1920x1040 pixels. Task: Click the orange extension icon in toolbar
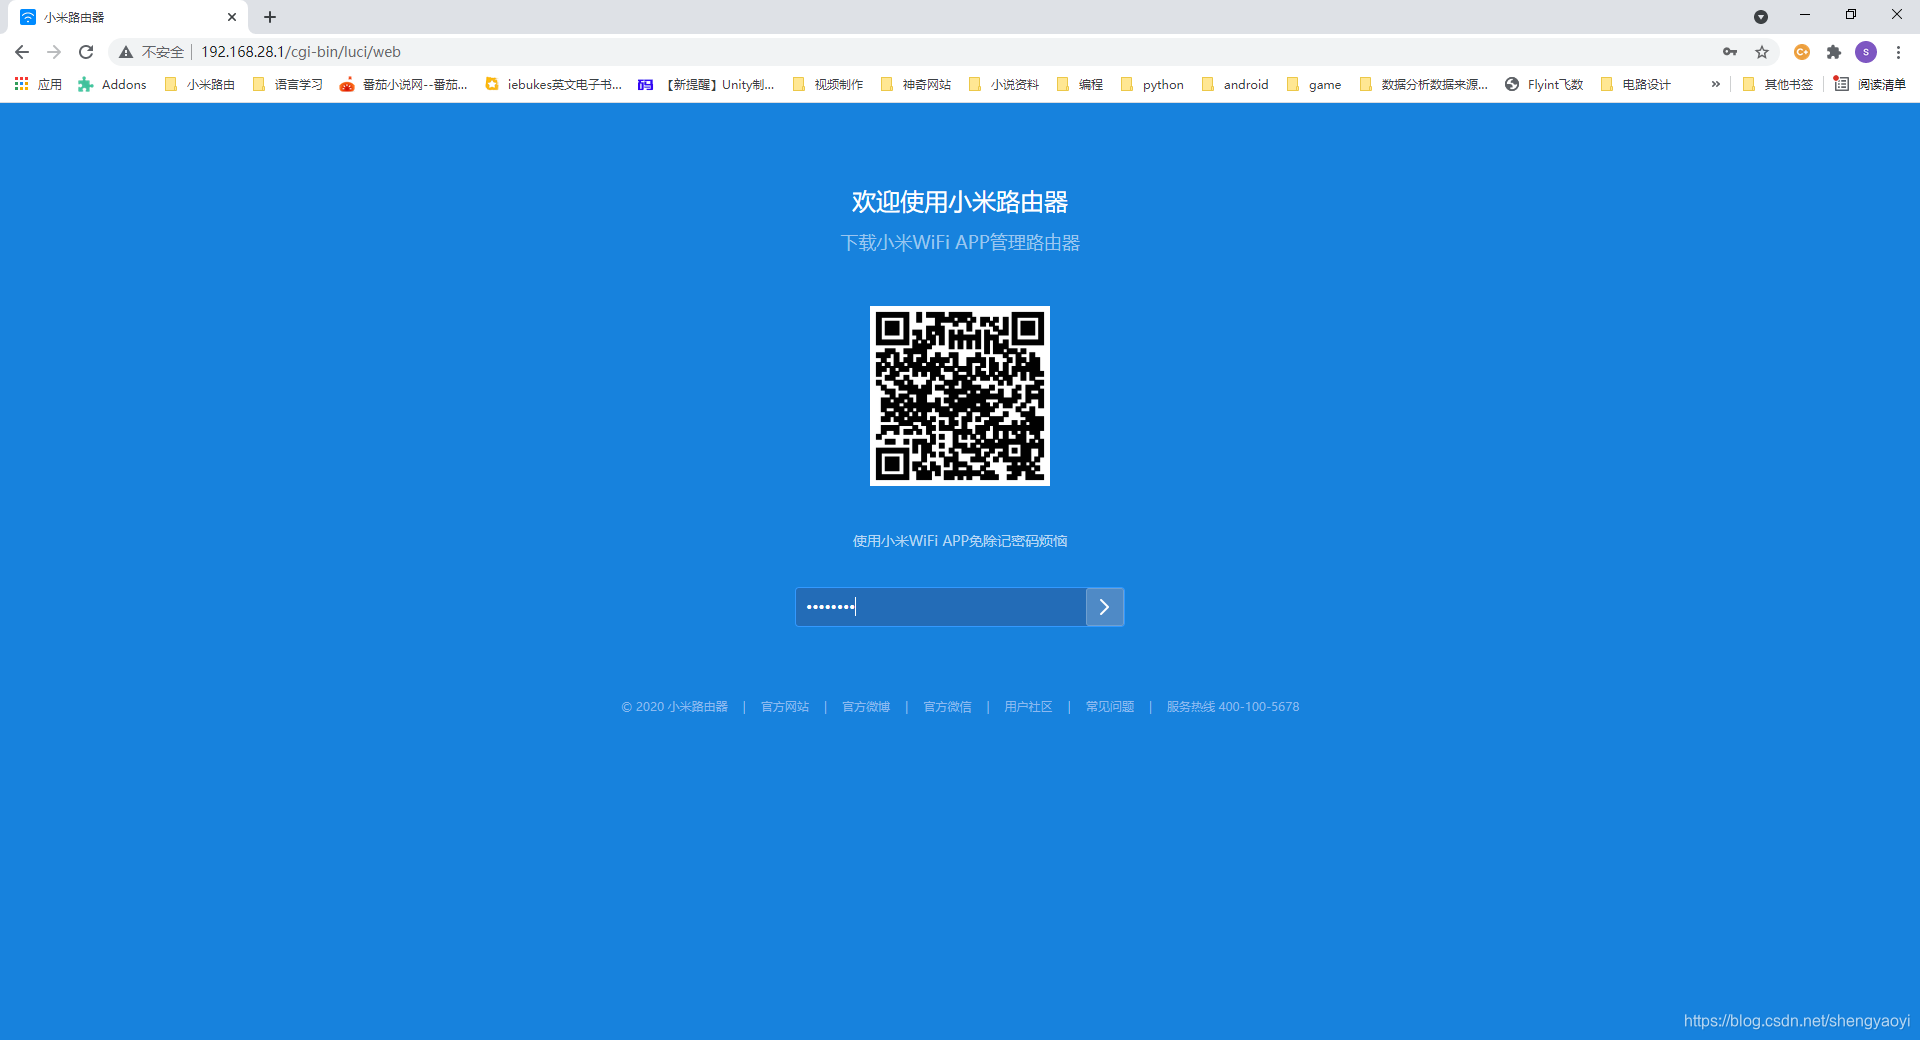coord(1802,52)
